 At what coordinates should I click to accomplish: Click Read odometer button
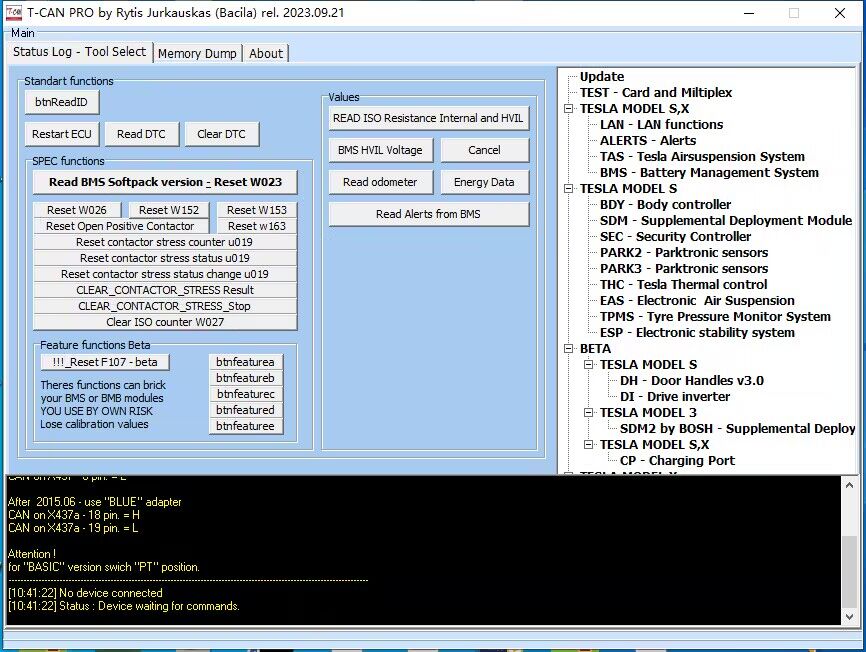point(381,182)
